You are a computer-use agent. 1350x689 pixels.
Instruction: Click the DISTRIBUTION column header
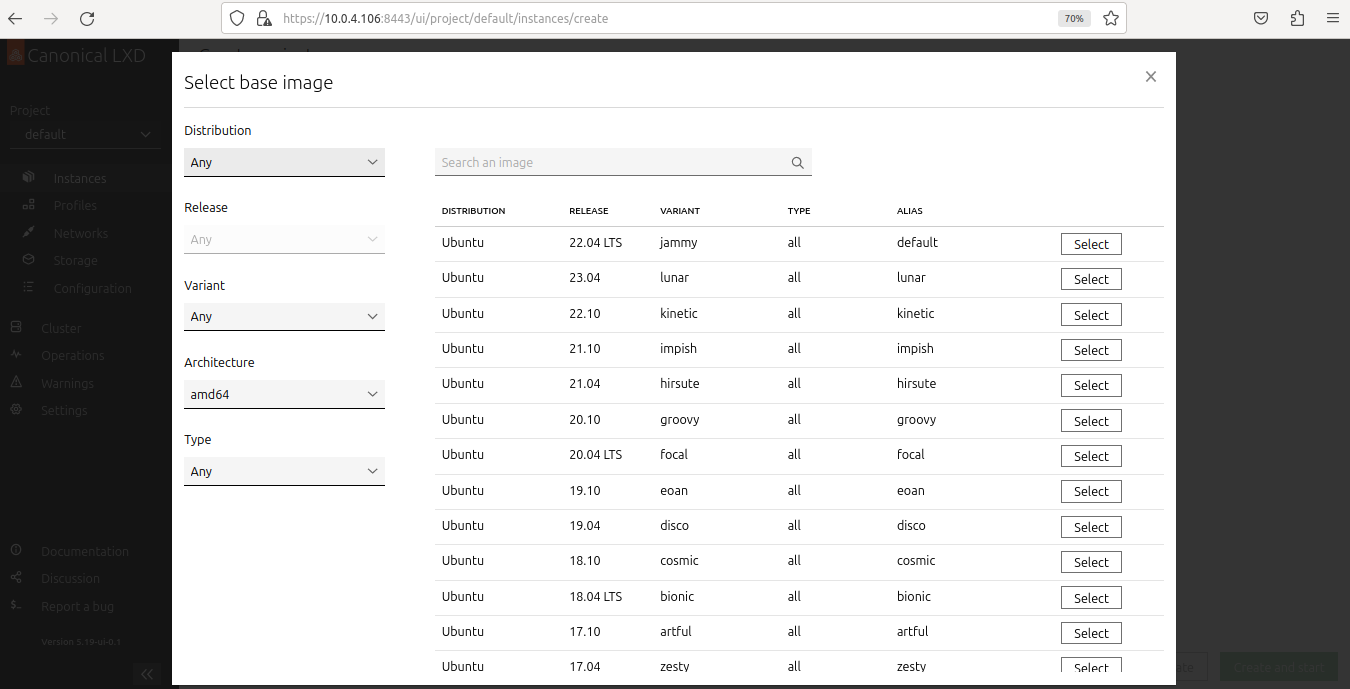tap(473, 211)
